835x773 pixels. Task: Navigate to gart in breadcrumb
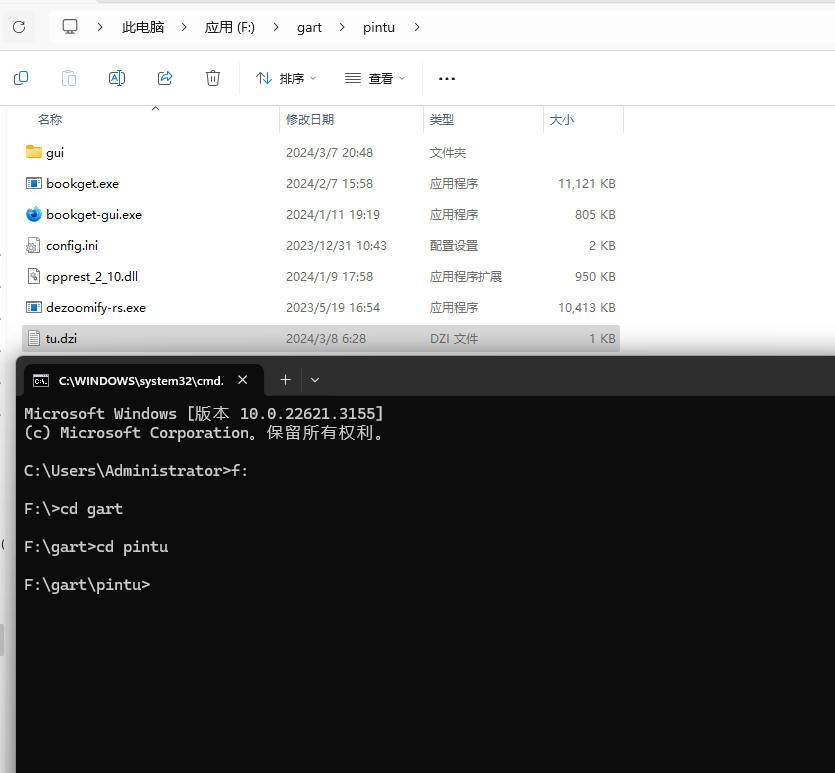point(309,27)
